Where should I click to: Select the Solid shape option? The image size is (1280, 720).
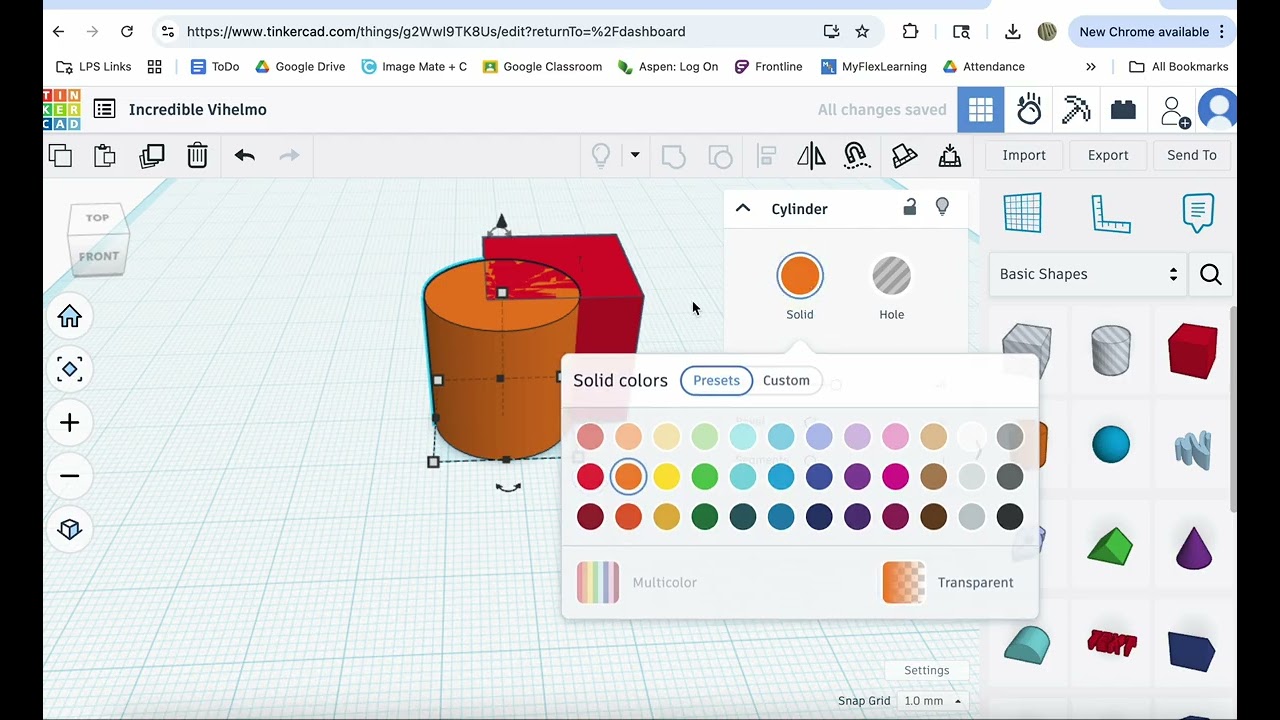(x=800, y=287)
